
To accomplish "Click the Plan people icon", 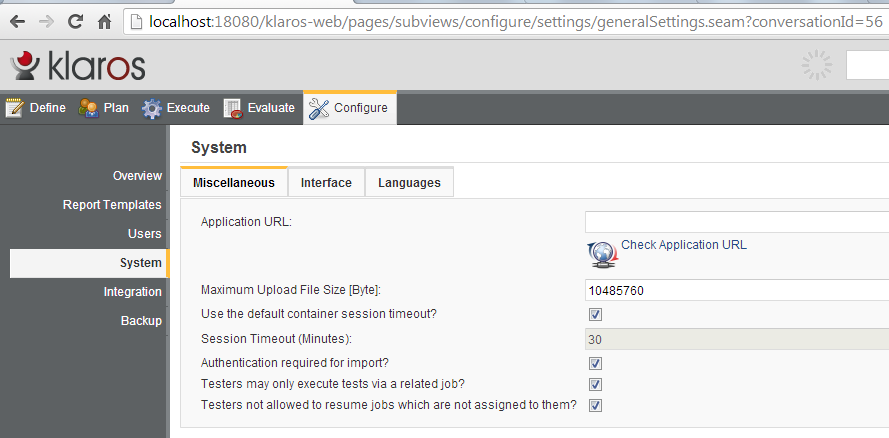I will 88,108.
